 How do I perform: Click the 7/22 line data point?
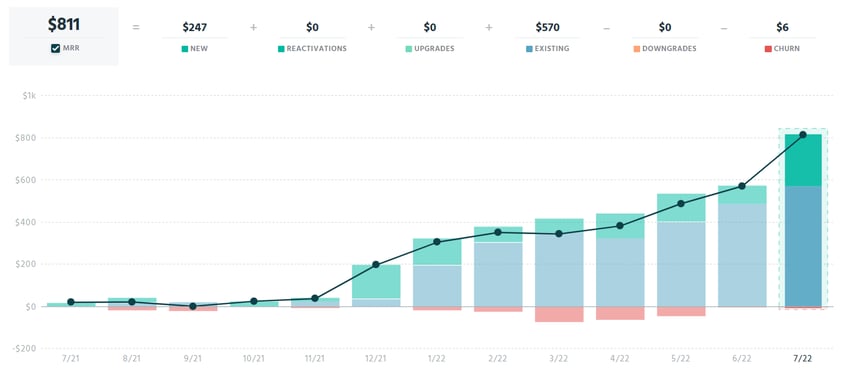tap(803, 134)
